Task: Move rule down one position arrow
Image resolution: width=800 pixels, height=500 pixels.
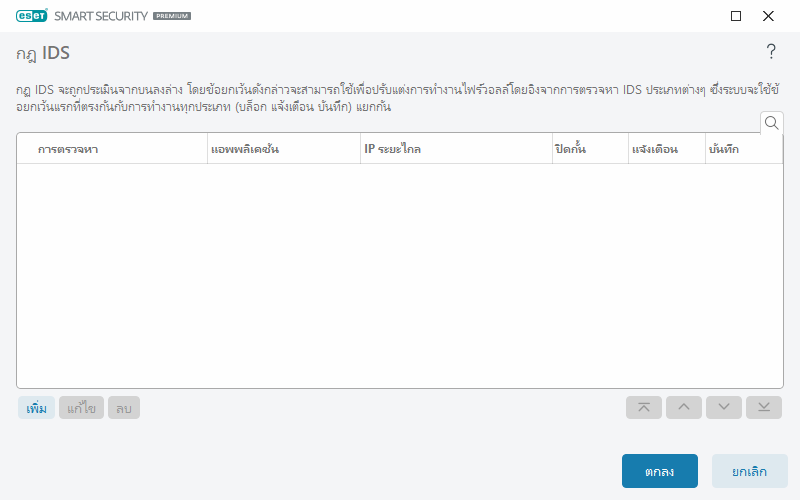Action: [723, 407]
